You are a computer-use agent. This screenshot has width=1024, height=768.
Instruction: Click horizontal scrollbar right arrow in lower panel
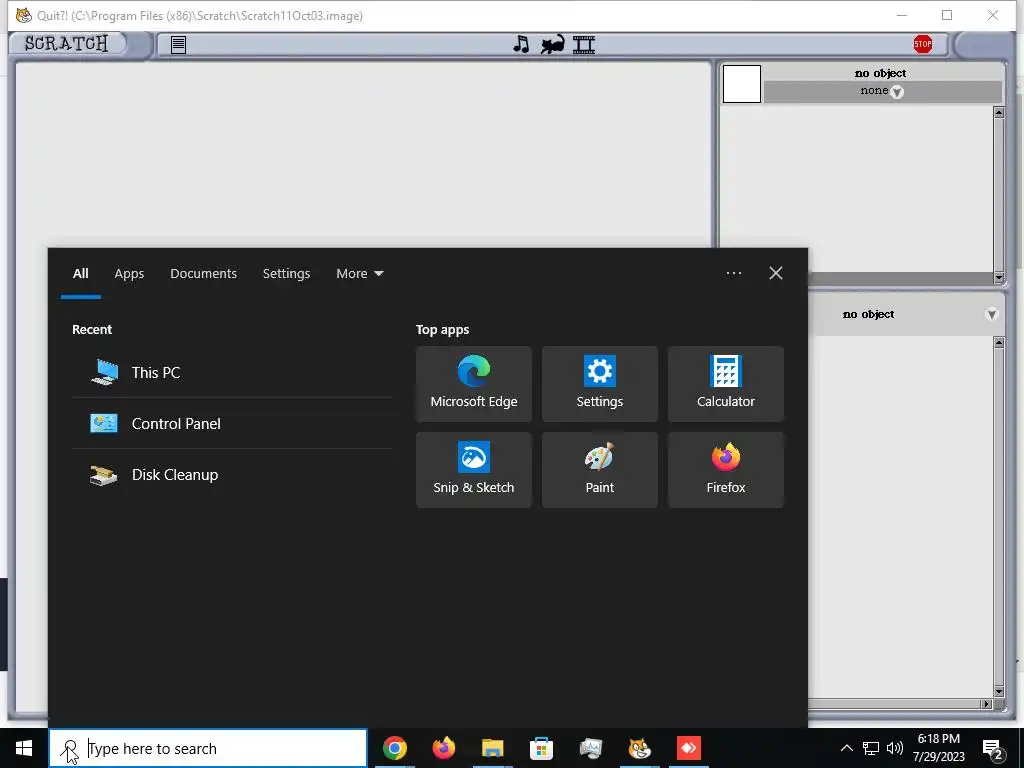point(986,704)
